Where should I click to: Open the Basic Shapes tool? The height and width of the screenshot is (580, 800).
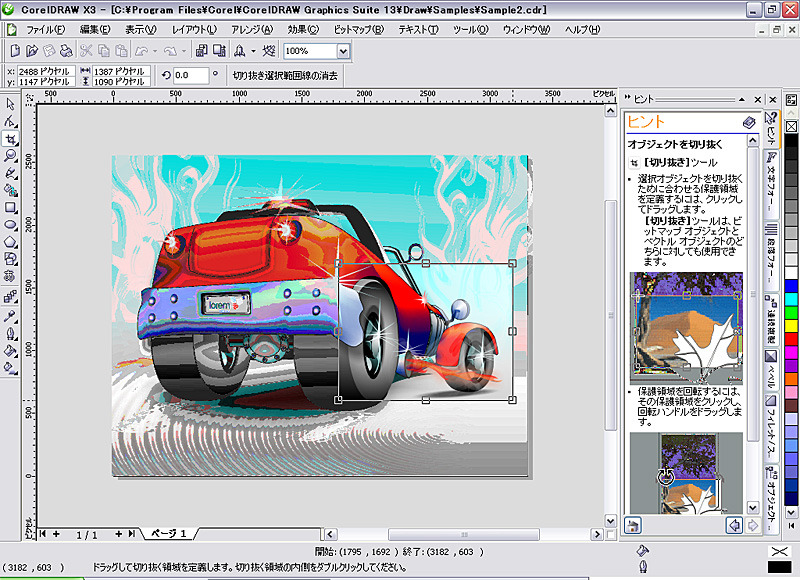(x=10, y=259)
